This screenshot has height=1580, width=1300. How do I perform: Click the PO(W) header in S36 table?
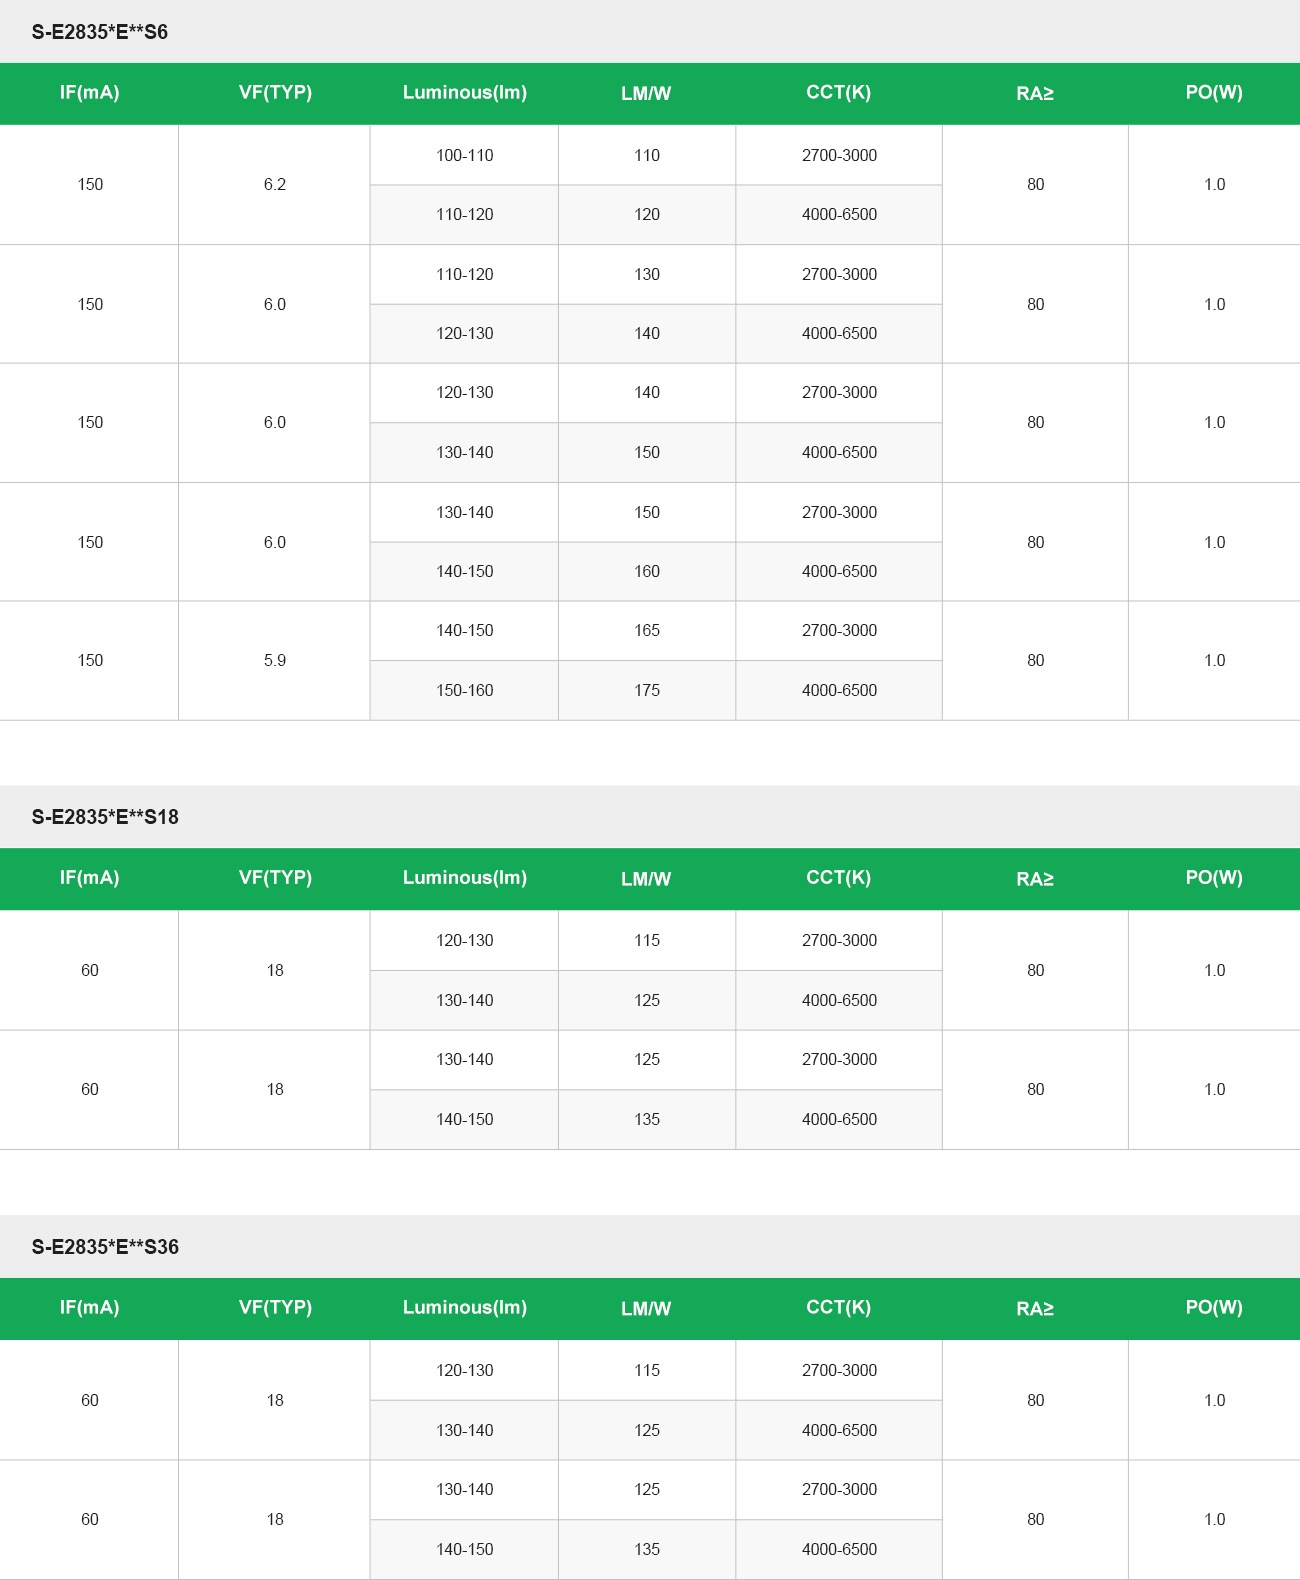[x=1214, y=1308]
